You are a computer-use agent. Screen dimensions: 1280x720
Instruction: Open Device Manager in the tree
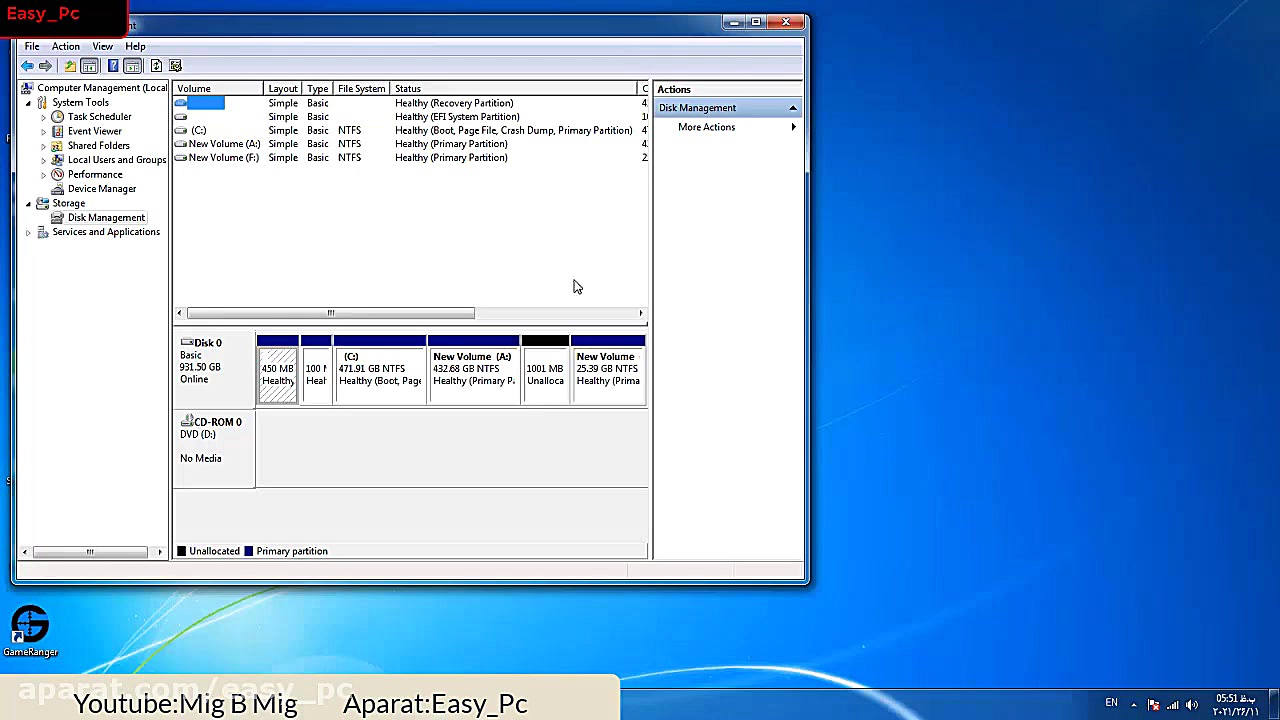tap(101, 189)
